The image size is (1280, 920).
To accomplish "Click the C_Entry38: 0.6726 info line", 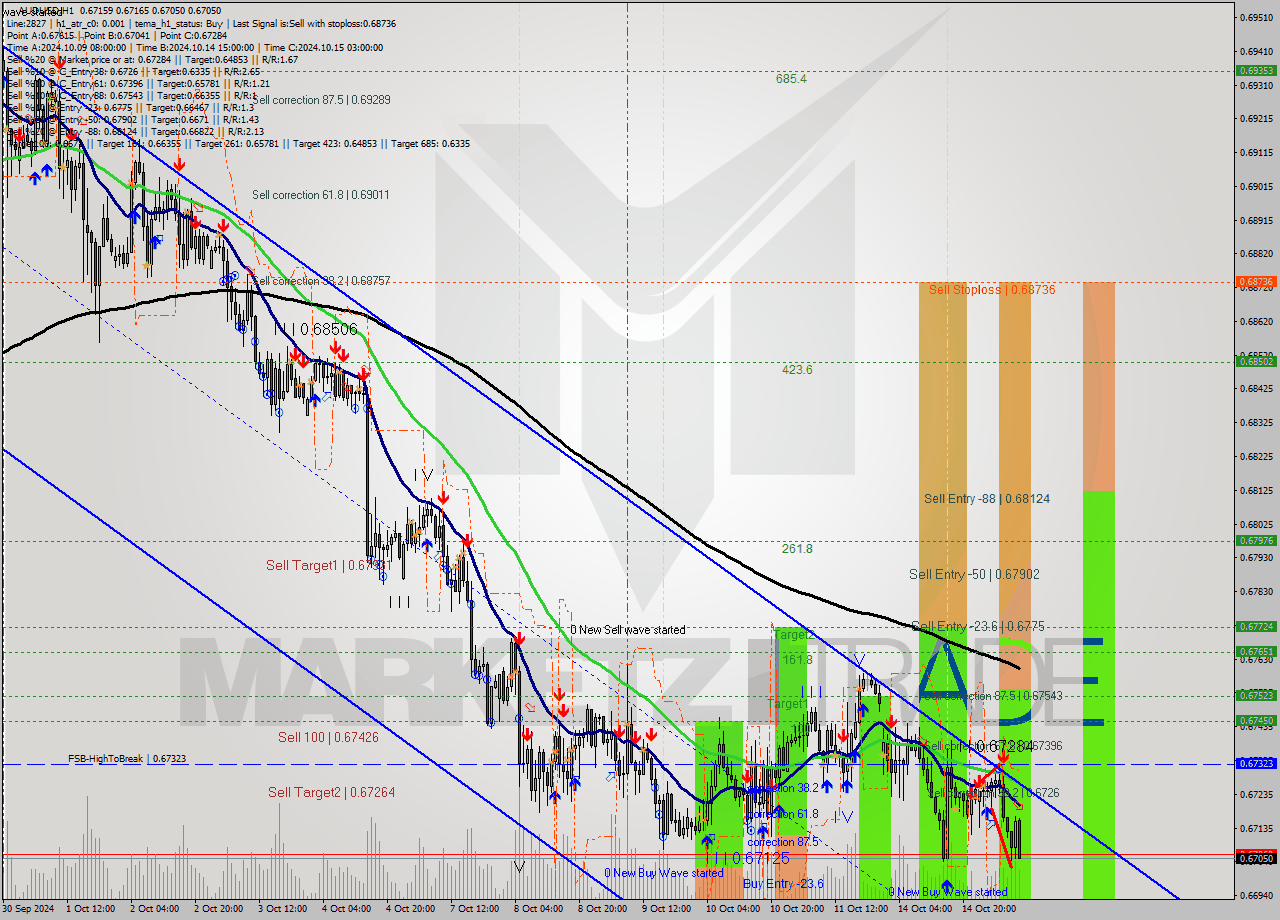I will [x=133, y=71].
